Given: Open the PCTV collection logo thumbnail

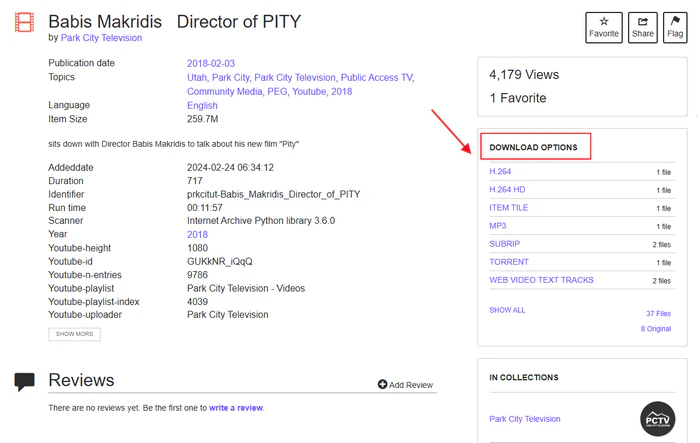Looking at the screenshot, I should pos(657,419).
